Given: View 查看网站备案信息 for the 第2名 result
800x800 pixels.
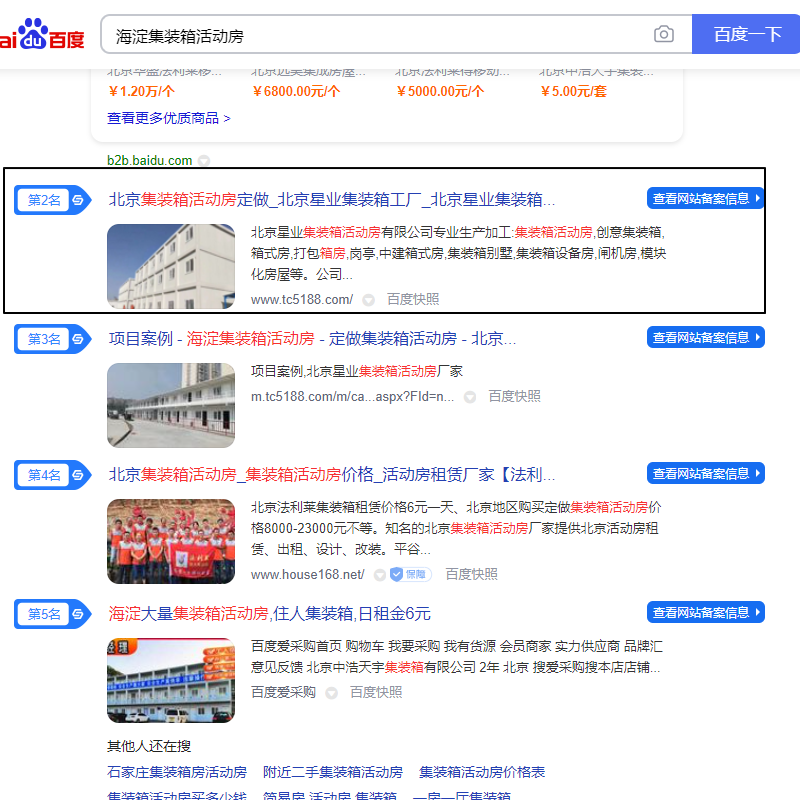Looking at the screenshot, I should tap(706, 198).
